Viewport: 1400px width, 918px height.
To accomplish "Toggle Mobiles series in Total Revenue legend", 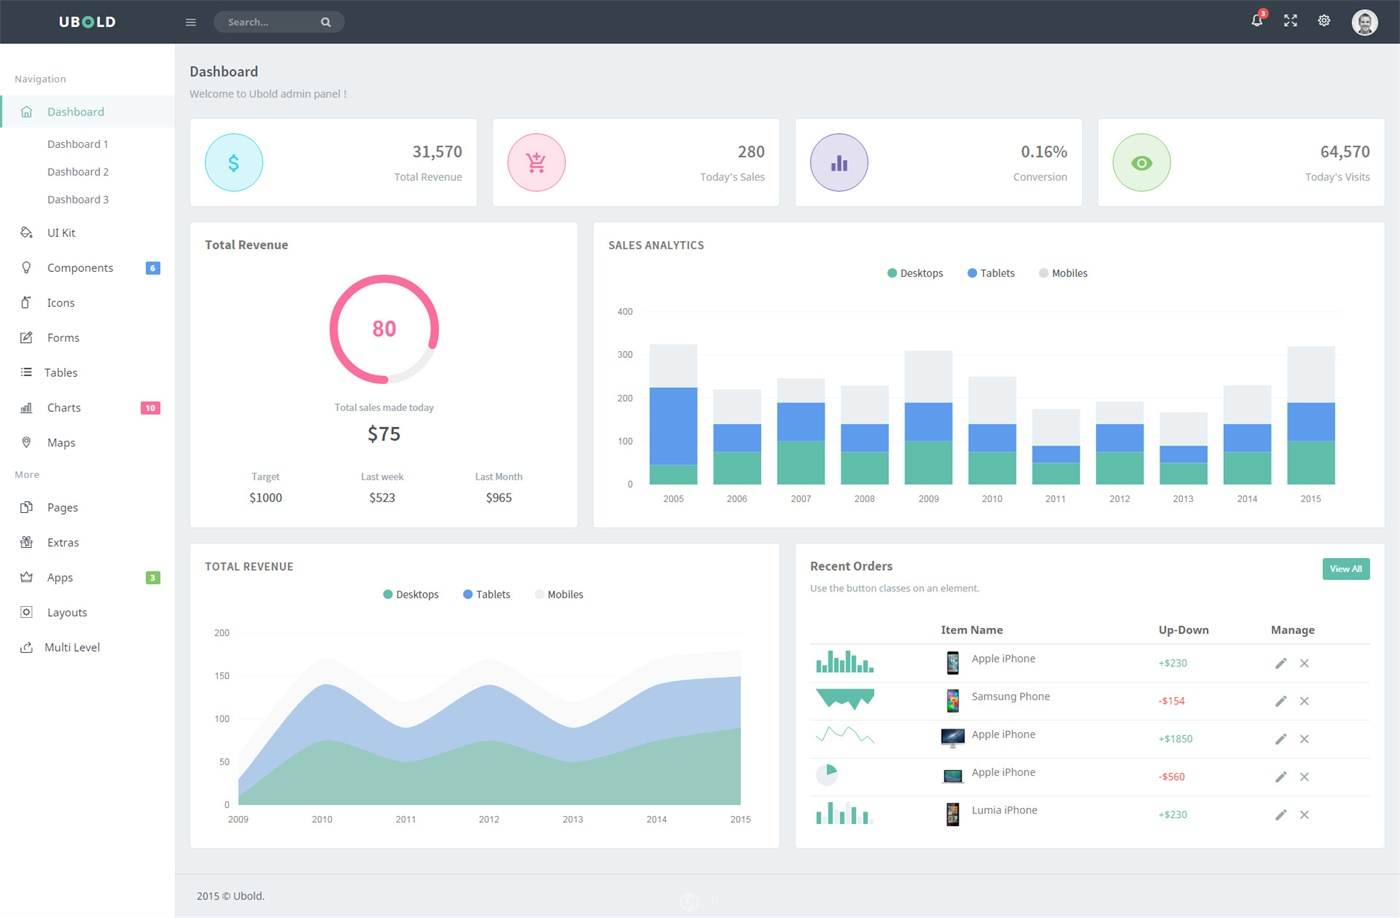I will click(x=559, y=595).
